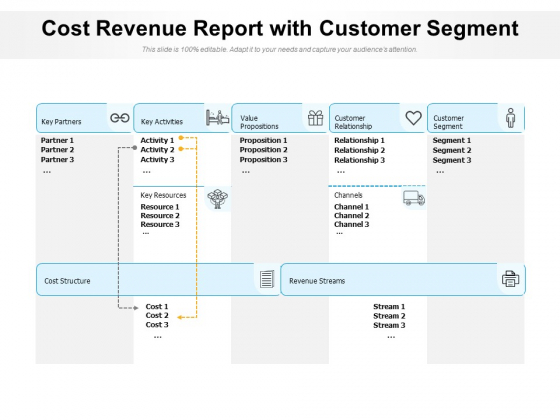Click the text Relationship 3

coord(359,160)
